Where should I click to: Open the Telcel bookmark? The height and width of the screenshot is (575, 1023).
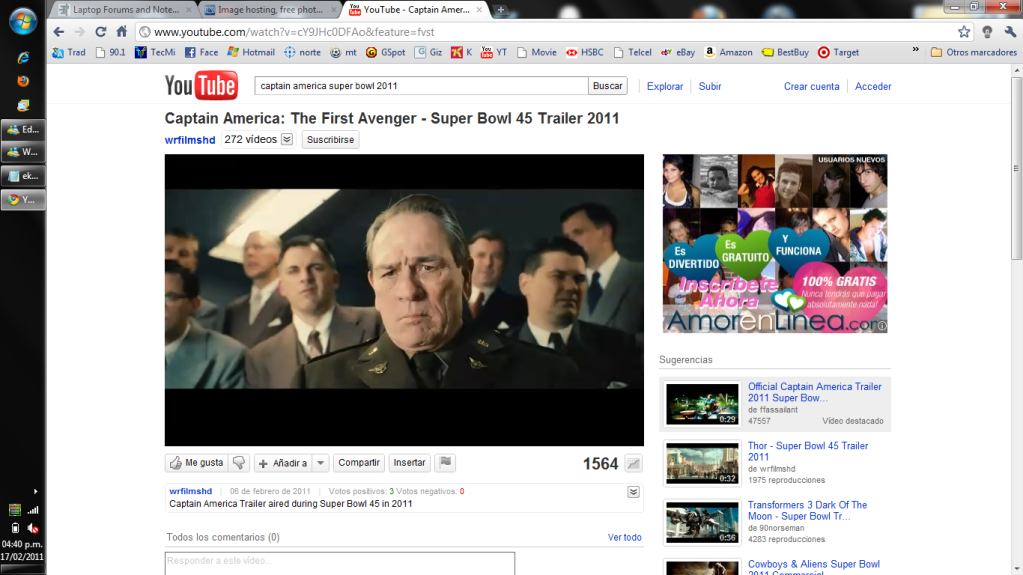coord(632,52)
